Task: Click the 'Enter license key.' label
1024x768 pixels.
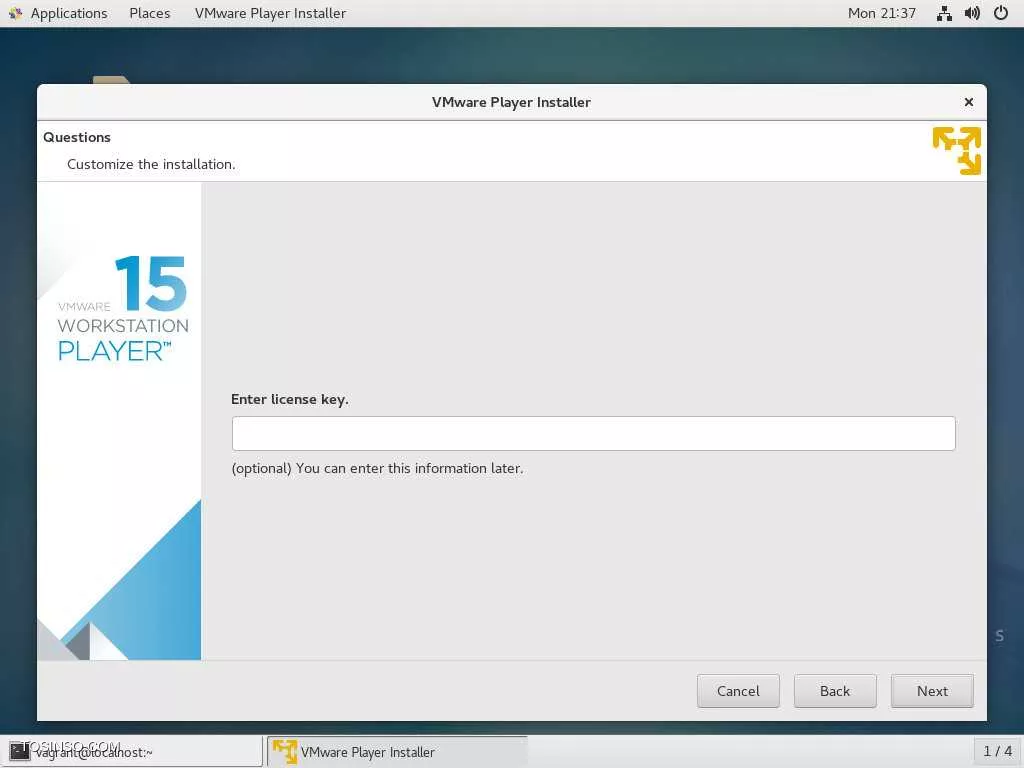Action: pos(290,399)
